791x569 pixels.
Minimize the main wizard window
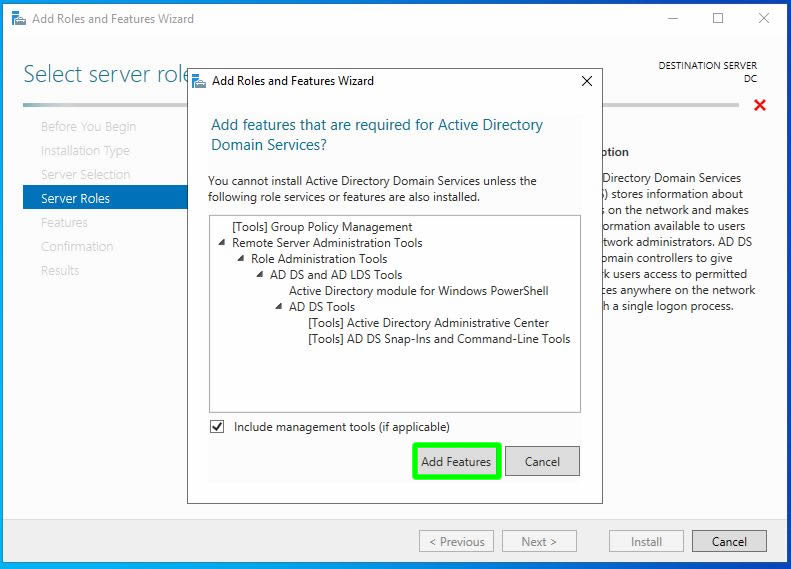coord(673,18)
